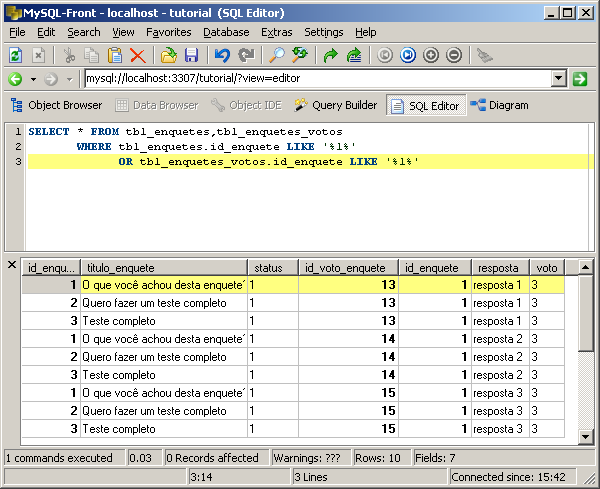Click the 'Warnings: ???' status entry
This screenshot has height=489, width=600.
(x=310, y=458)
